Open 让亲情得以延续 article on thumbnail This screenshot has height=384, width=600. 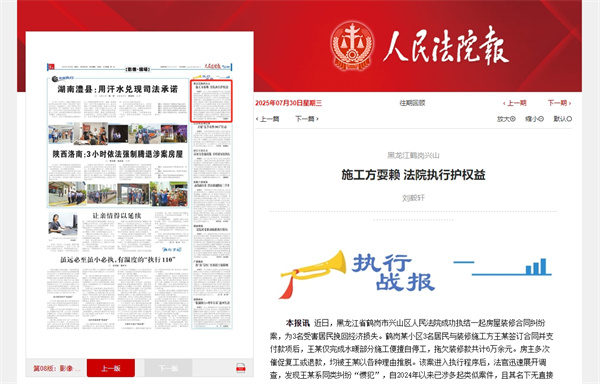point(117,216)
